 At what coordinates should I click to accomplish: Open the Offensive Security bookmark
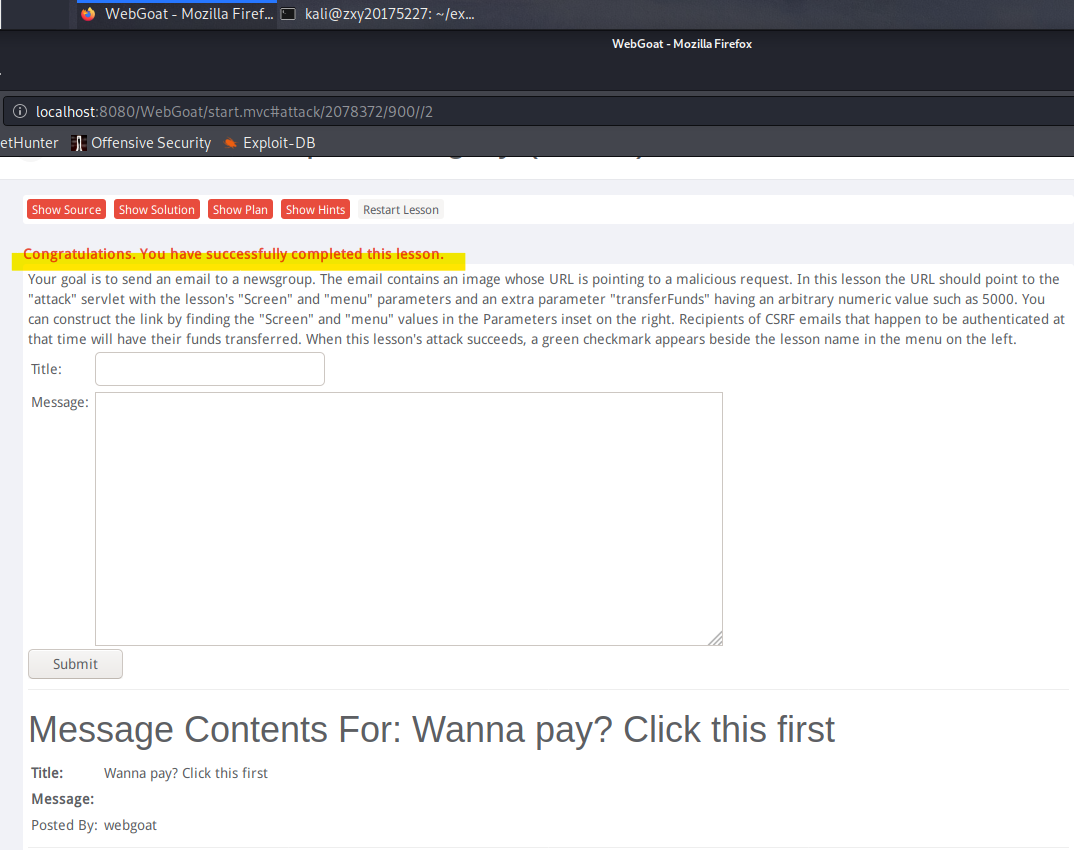coord(141,143)
